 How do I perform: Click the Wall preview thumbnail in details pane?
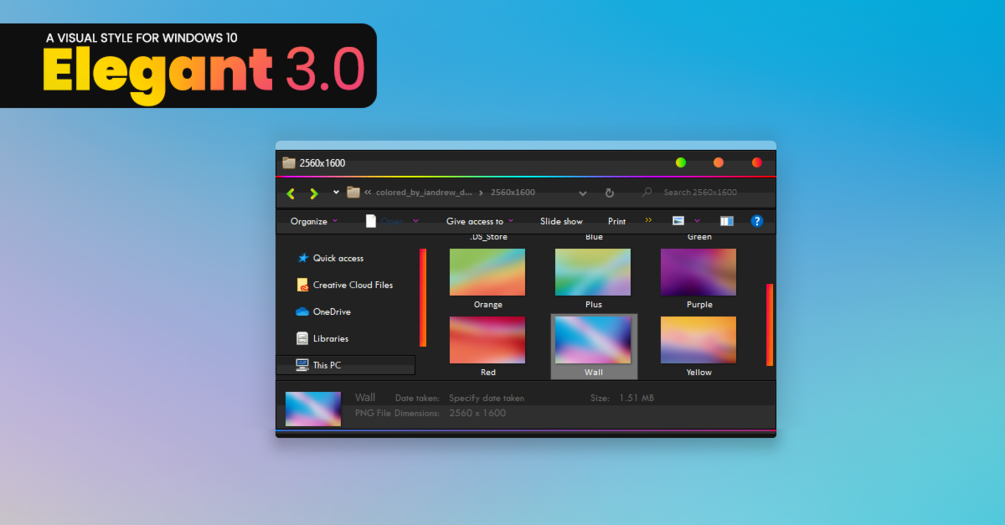(313, 408)
